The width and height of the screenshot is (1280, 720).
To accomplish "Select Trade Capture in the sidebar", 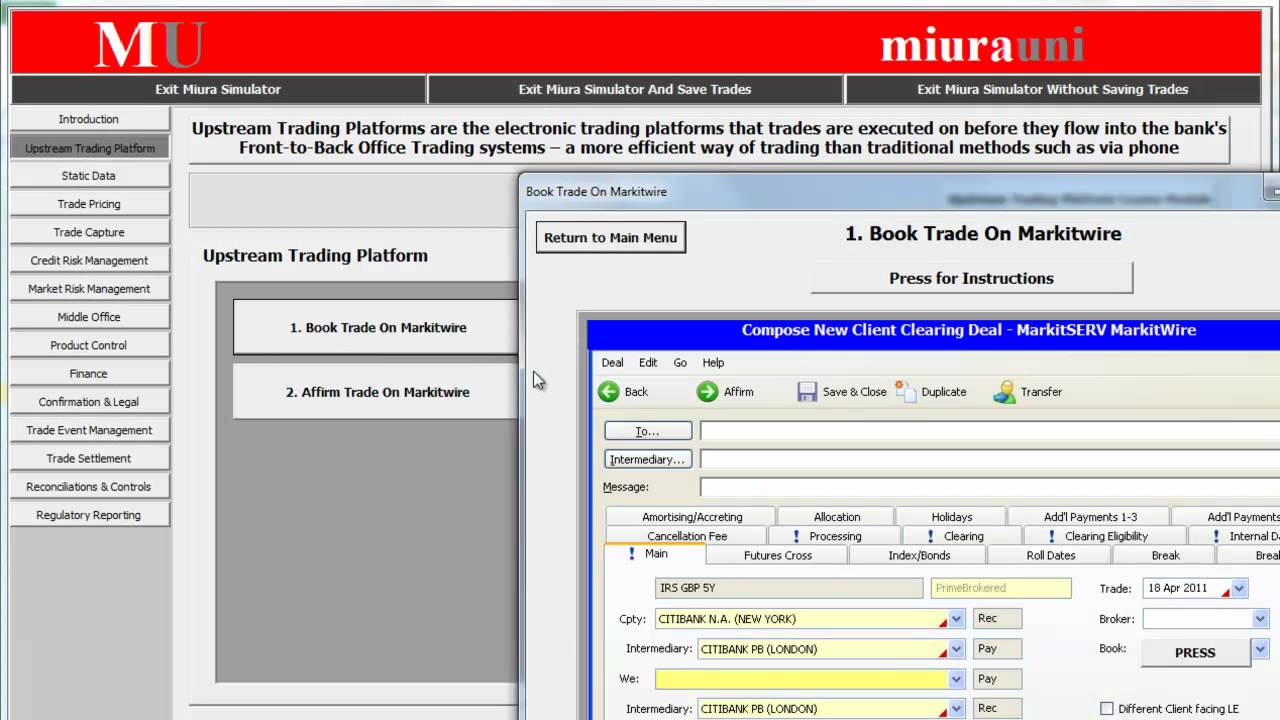I will (x=89, y=232).
